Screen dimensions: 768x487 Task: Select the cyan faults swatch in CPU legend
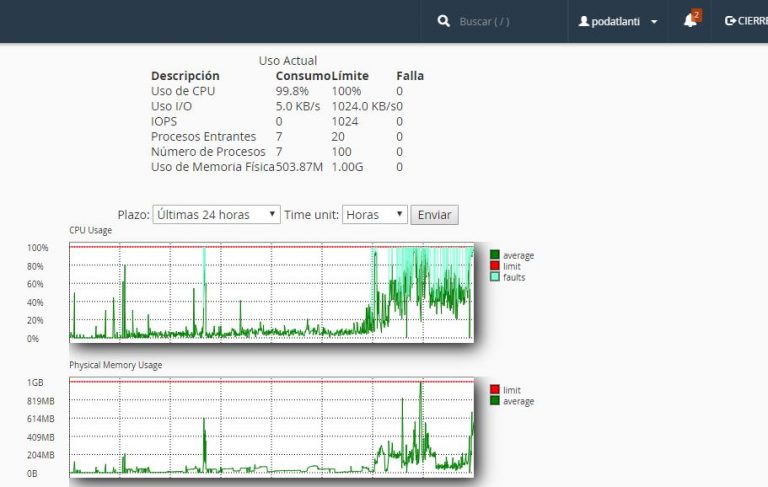pos(495,277)
